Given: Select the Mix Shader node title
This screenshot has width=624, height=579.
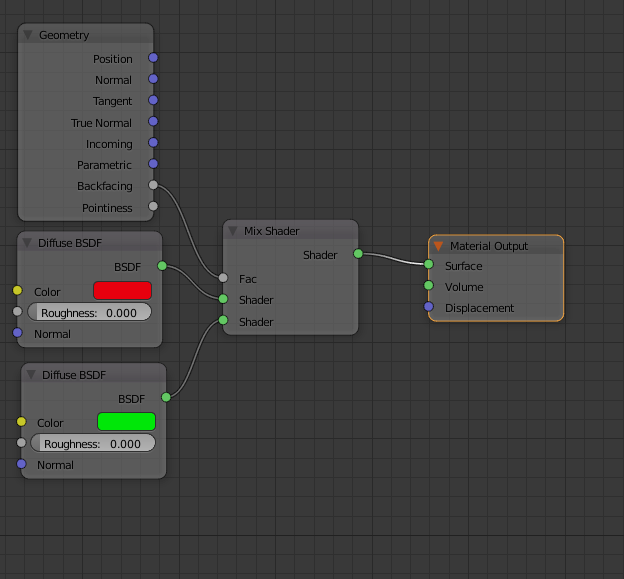Looking at the screenshot, I should (x=272, y=231).
